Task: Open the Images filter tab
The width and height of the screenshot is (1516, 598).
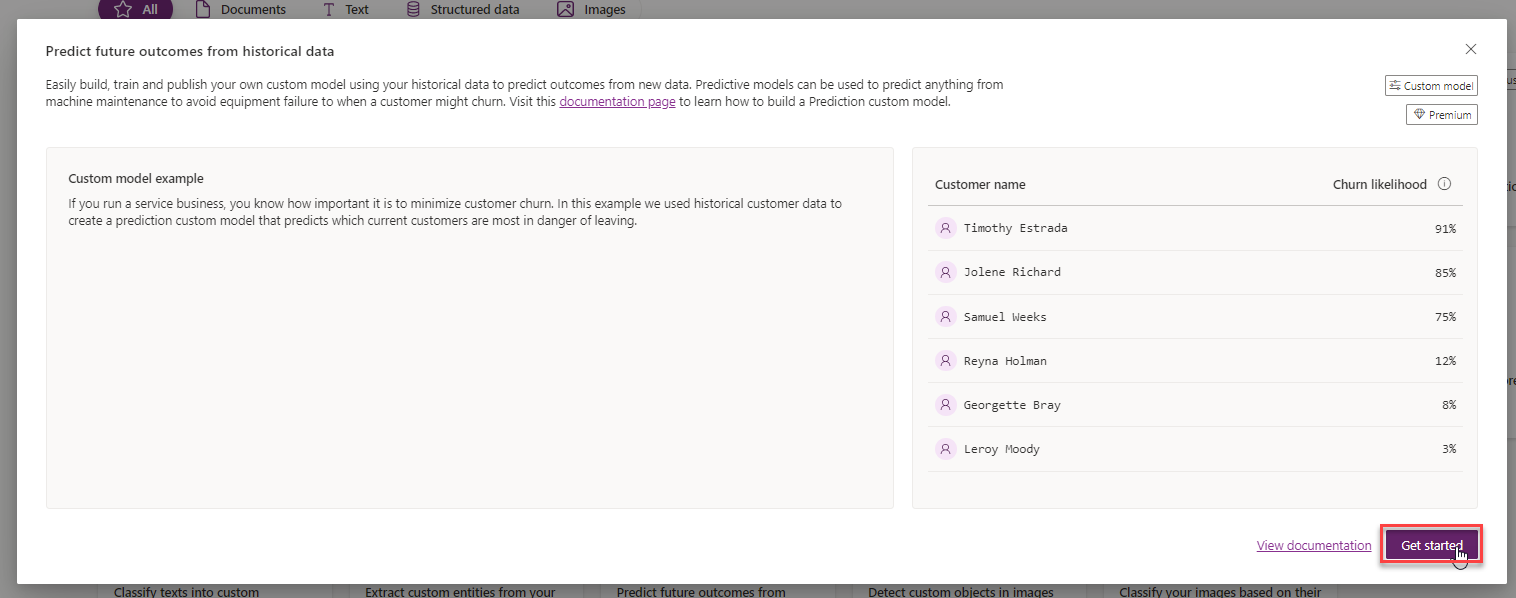Action: 592,10
